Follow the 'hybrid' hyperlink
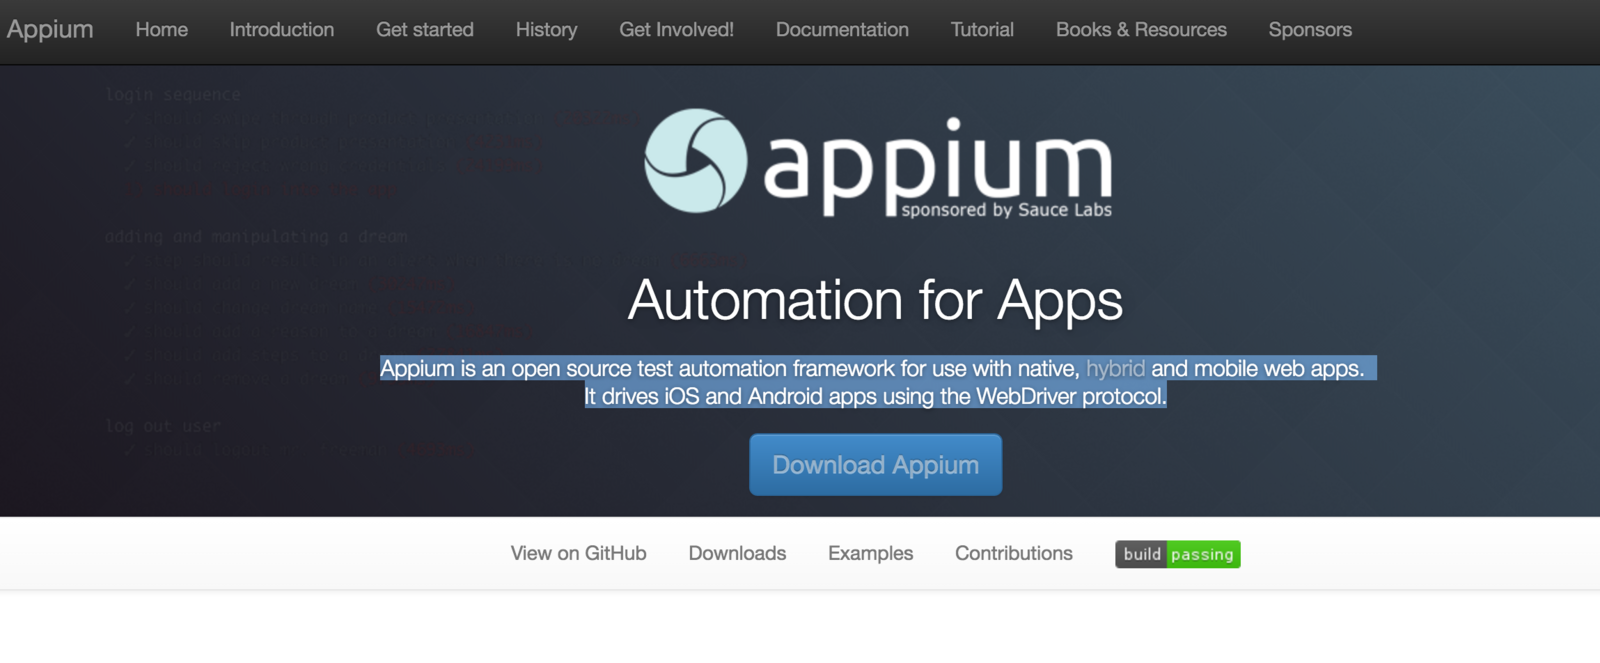The image size is (1600, 663). 1115,368
